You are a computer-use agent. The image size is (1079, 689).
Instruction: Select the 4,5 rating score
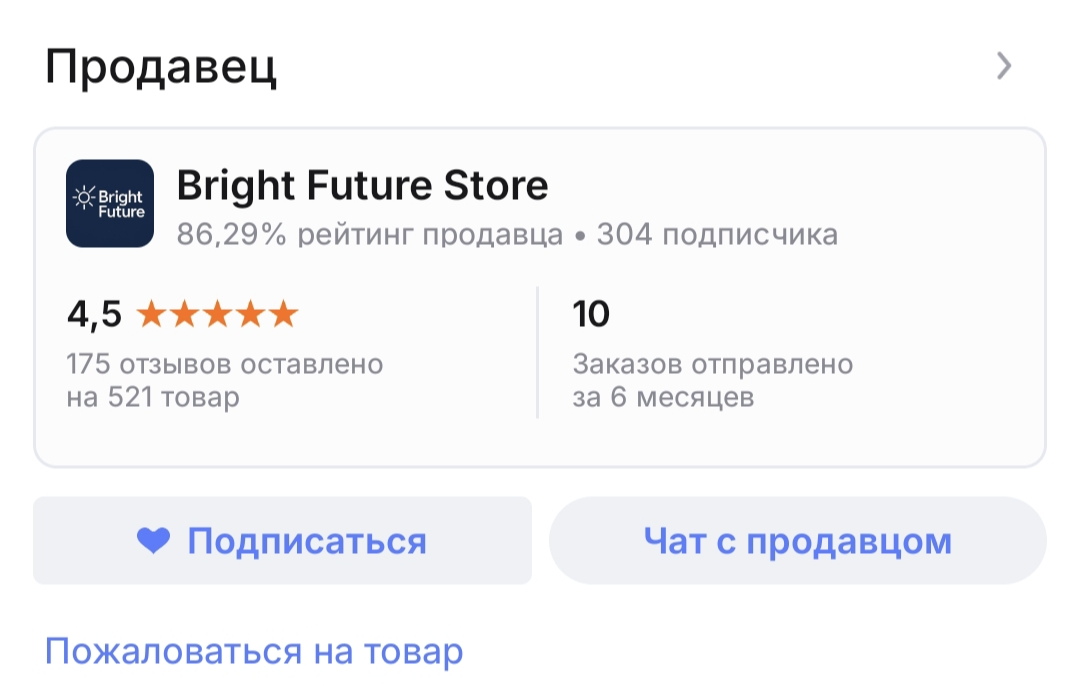click(94, 315)
